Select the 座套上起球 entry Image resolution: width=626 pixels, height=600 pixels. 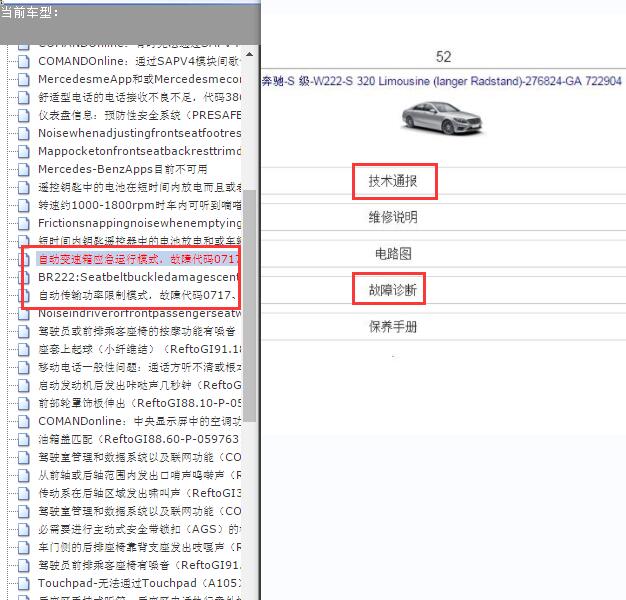[139, 349]
